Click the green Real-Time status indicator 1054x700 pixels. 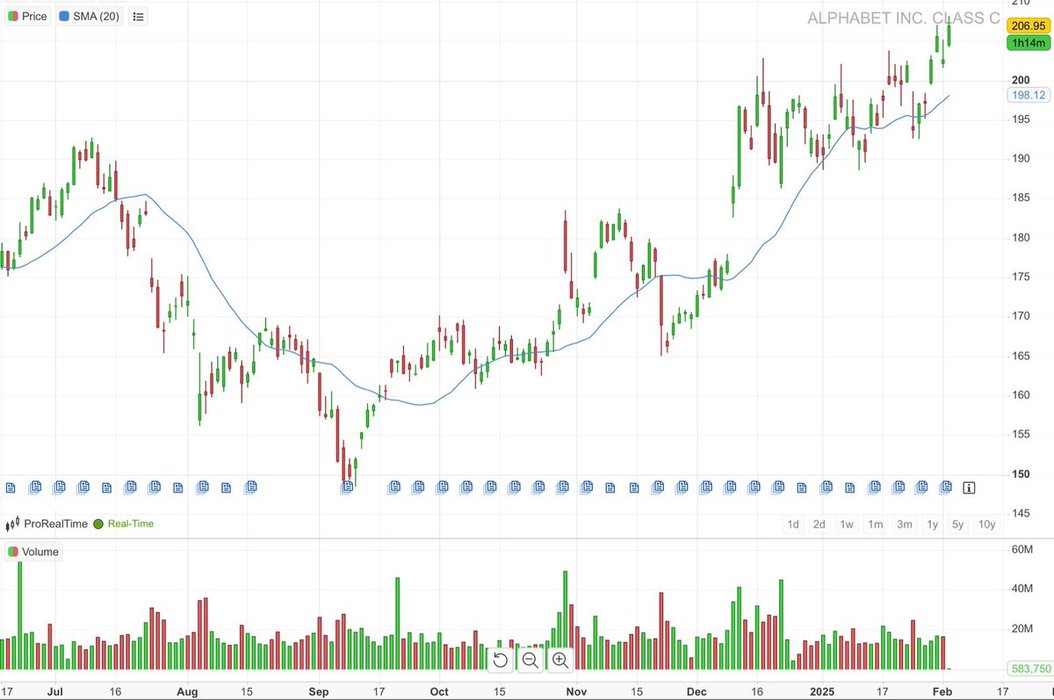[x=98, y=524]
